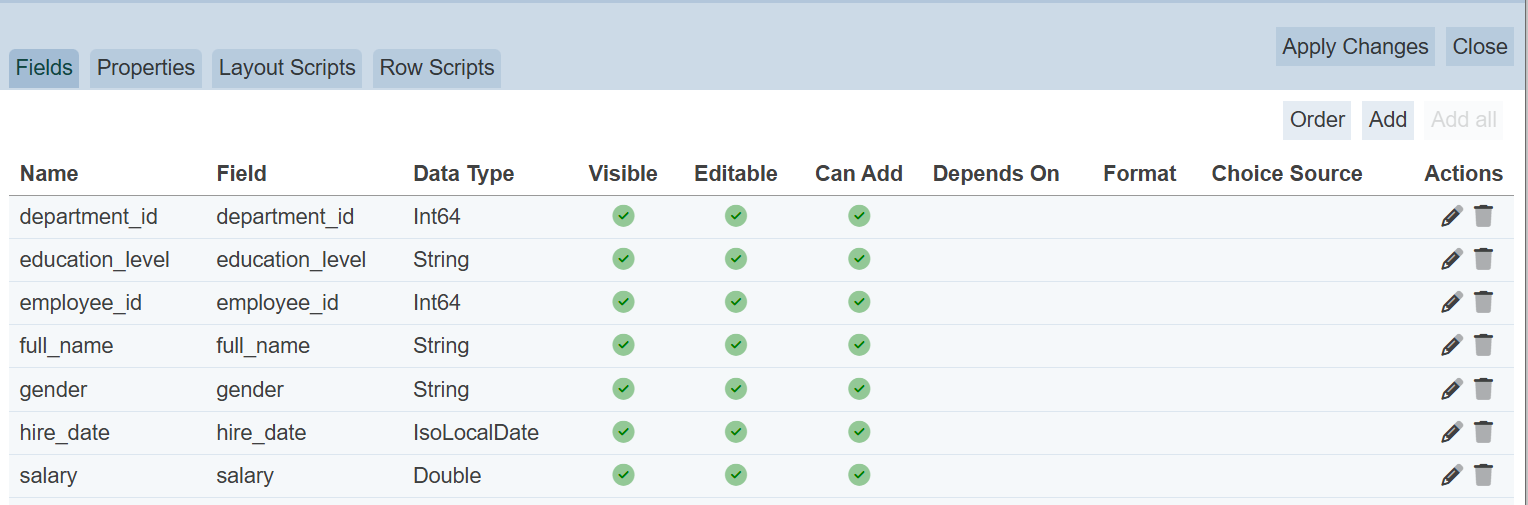Edit the salary field with pencil icon
This screenshot has height=505, width=1528.
(x=1451, y=475)
